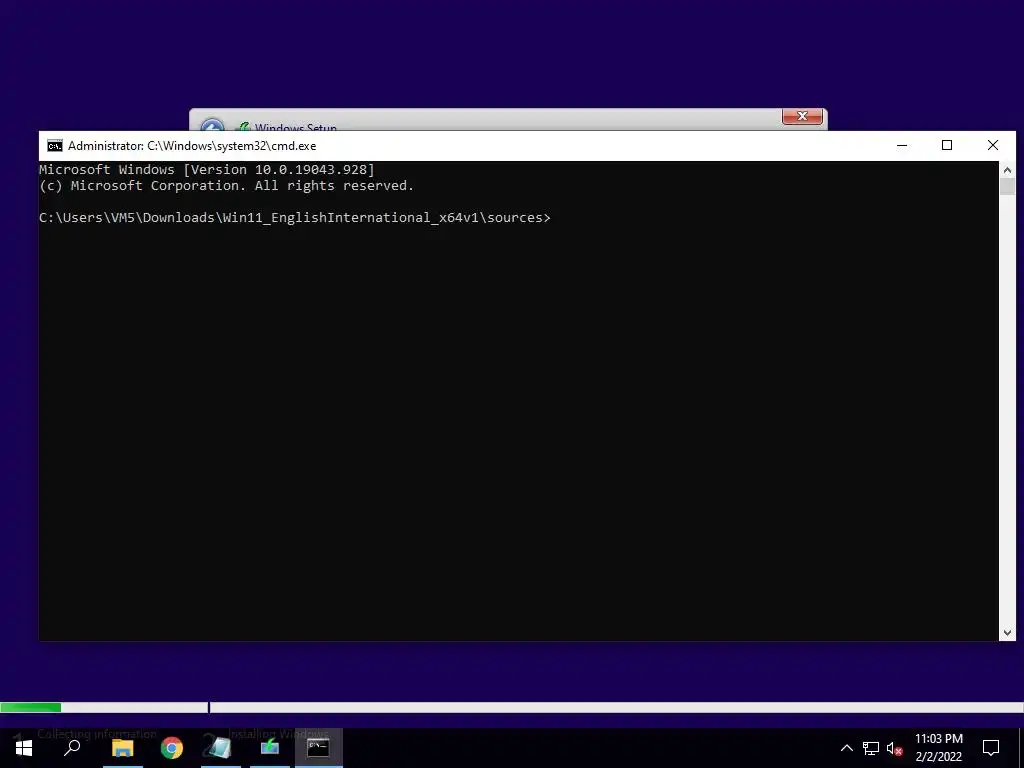Click the cmd.exe title bar icon
Screen dimensions: 1024x768
tap(55, 146)
